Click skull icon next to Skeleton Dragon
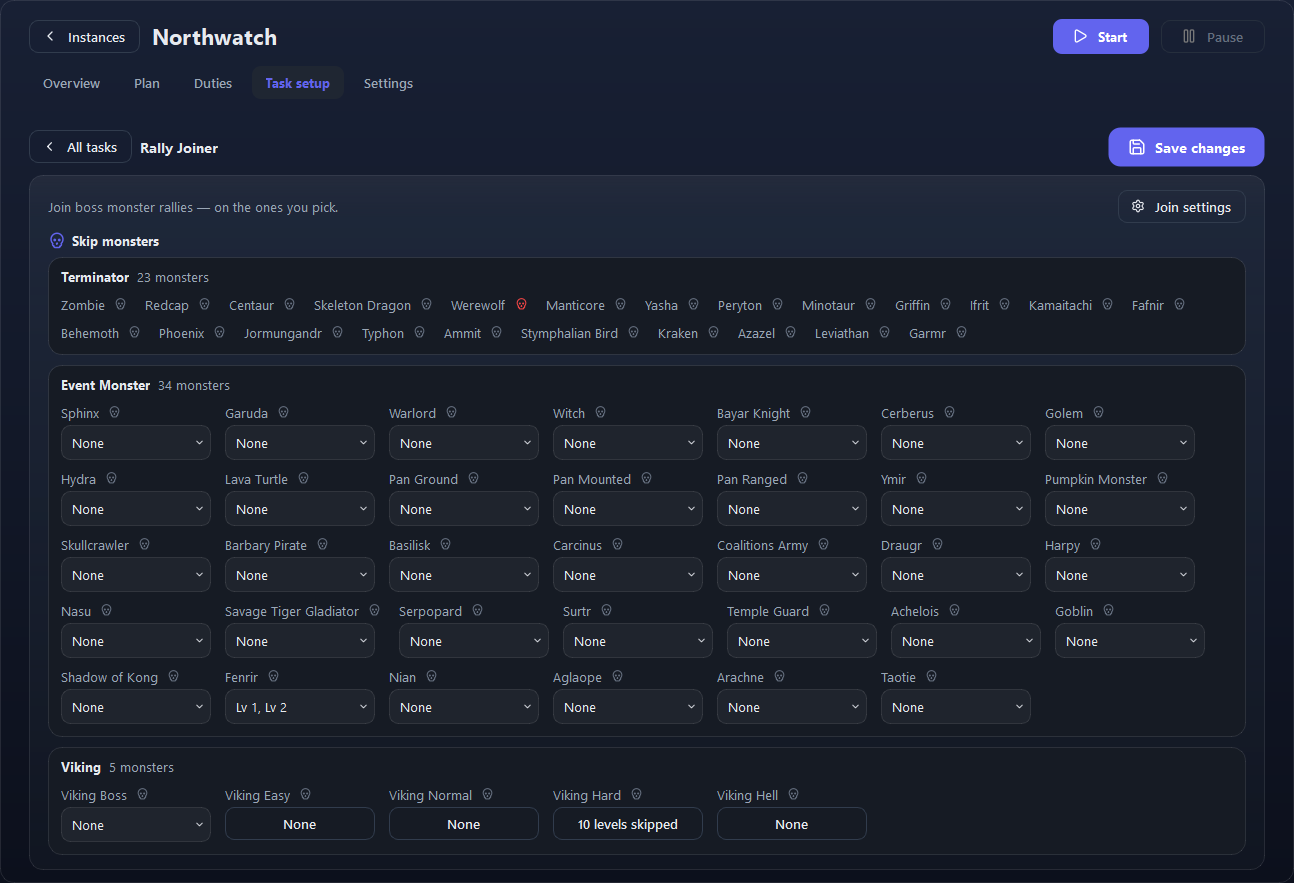The image size is (1294, 883). (x=426, y=305)
